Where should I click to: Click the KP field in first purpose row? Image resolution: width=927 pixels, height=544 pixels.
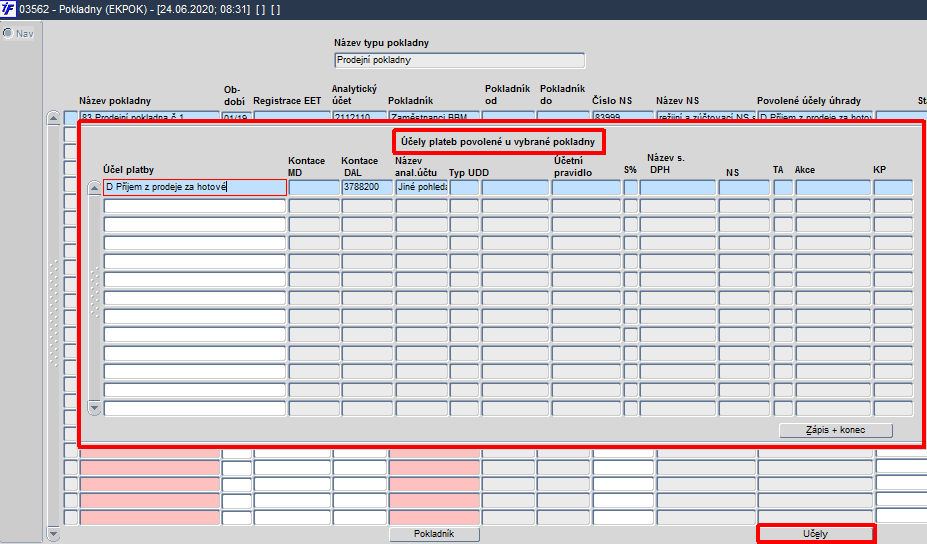[893, 187]
